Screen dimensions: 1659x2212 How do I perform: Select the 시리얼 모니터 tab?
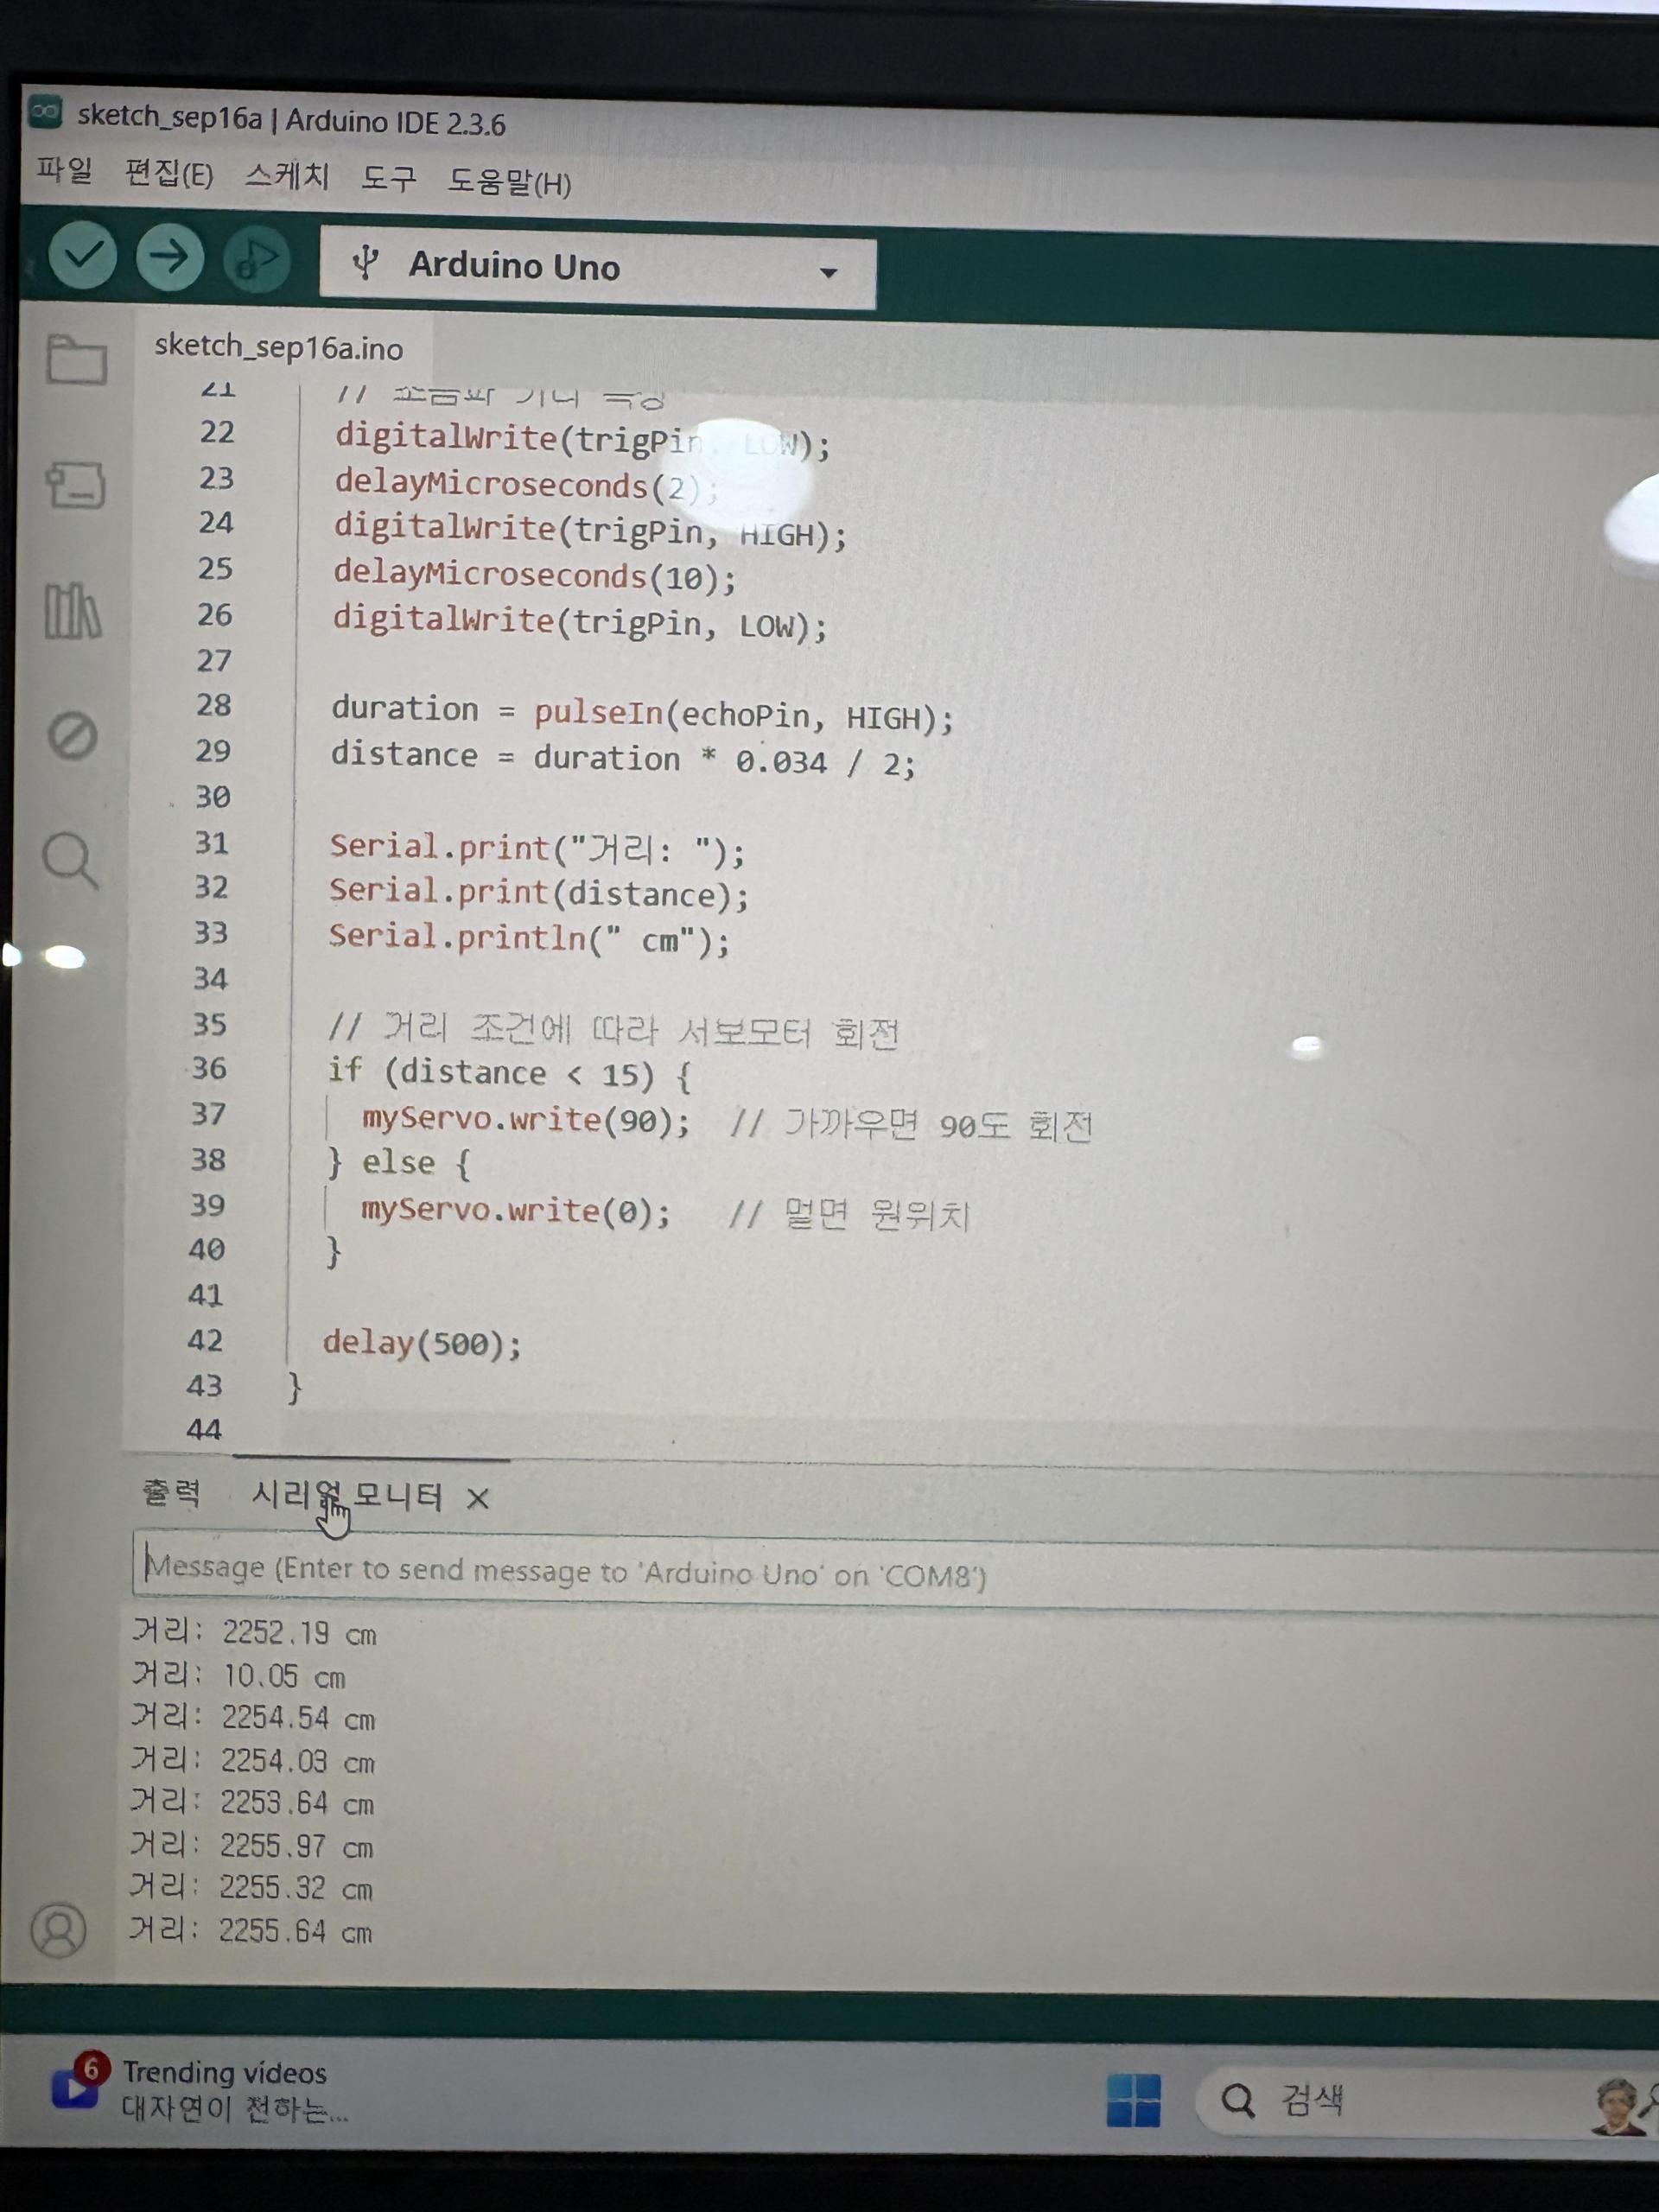[x=346, y=1496]
